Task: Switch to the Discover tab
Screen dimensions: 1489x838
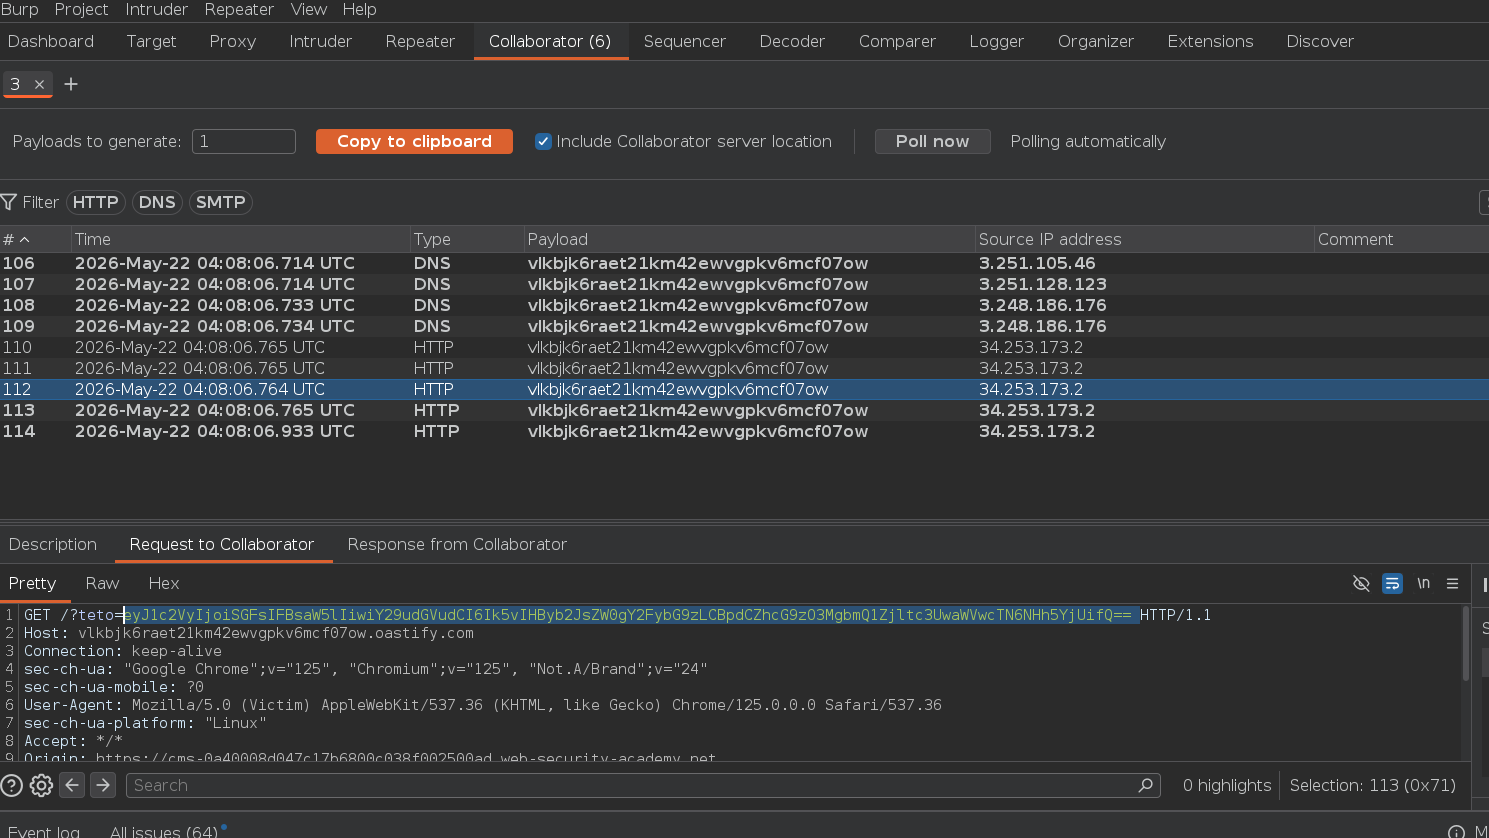Action: [1320, 41]
